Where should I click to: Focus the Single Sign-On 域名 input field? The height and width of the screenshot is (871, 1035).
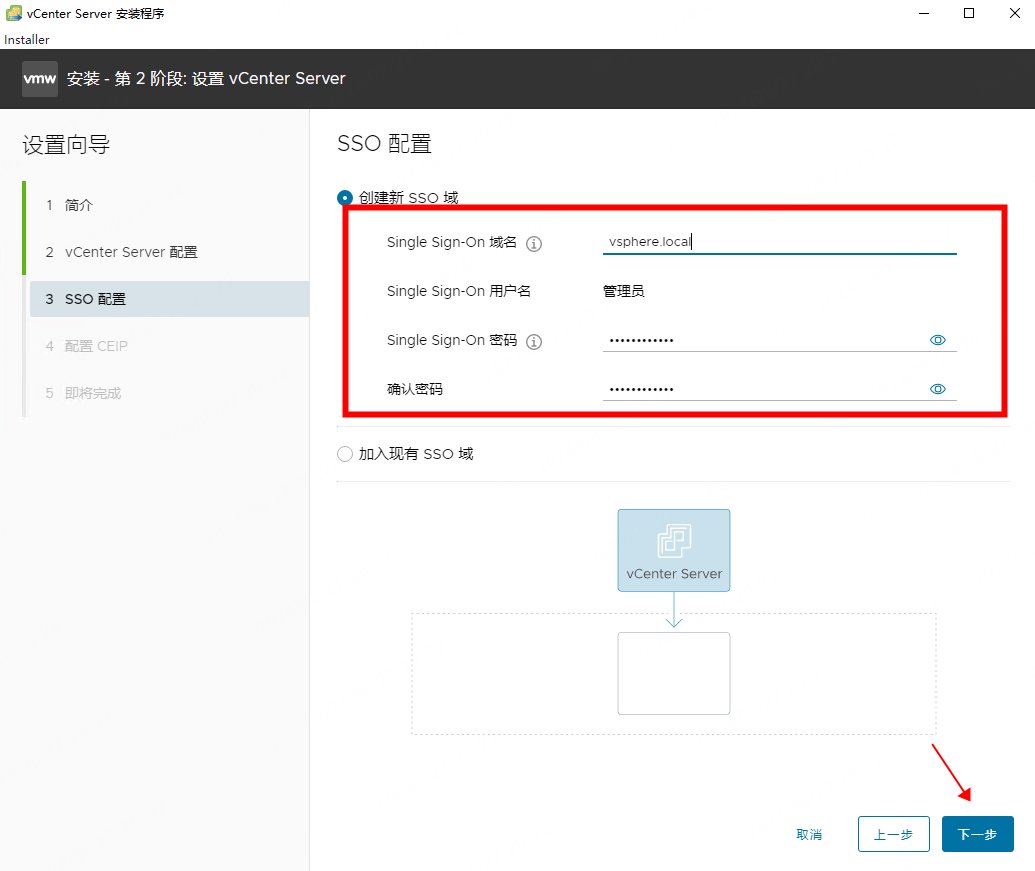pyautogui.click(x=780, y=242)
